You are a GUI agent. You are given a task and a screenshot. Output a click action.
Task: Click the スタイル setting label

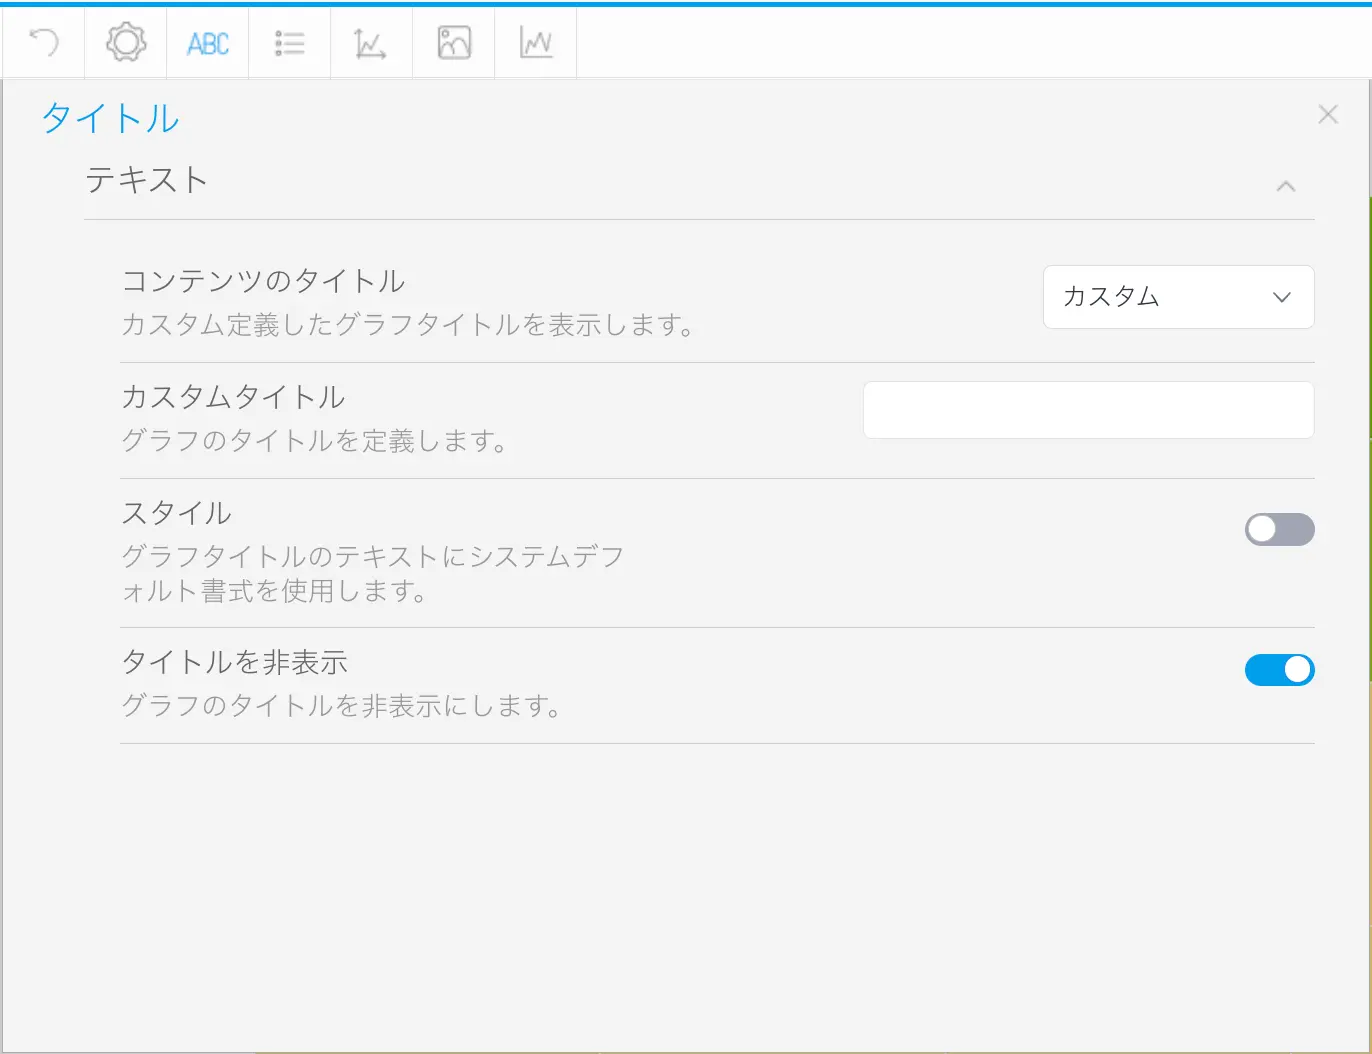[176, 513]
